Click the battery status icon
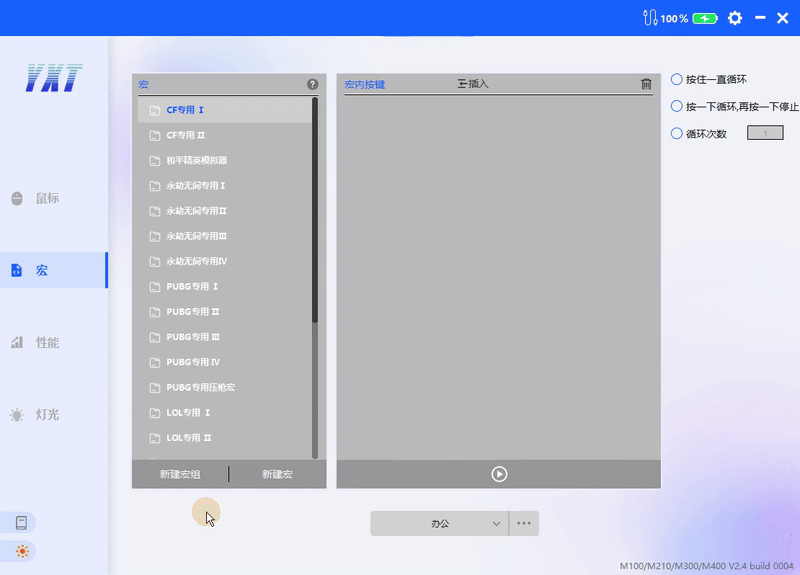This screenshot has width=800, height=575. (705, 18)
